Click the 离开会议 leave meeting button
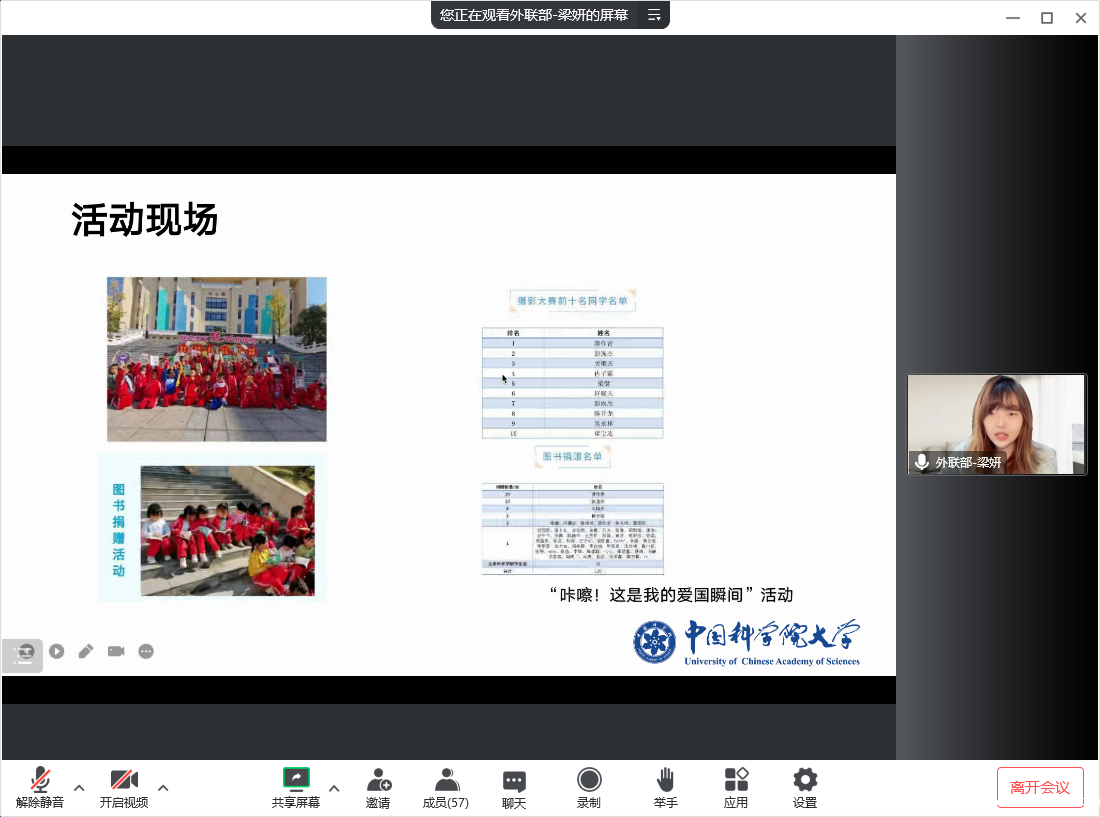This screenshot has width=1100, height=817. click(1040, 787)
